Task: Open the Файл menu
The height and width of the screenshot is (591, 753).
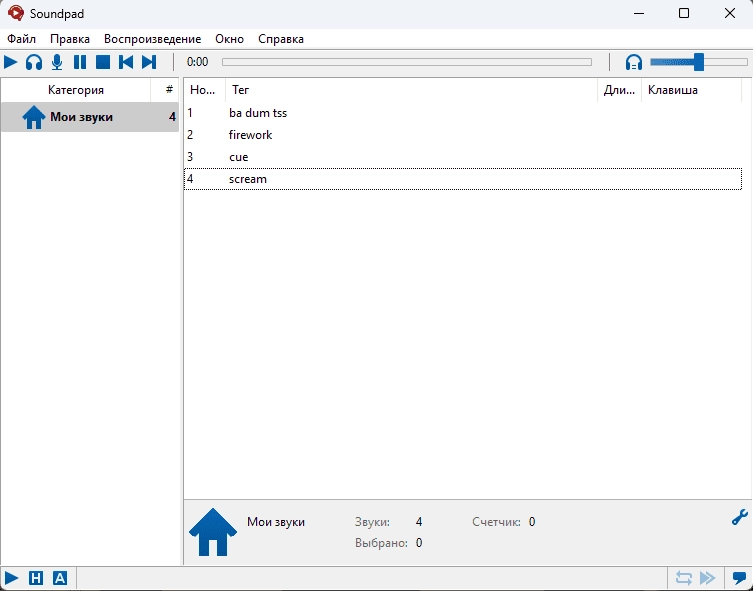Action: [x=21, y=39]
